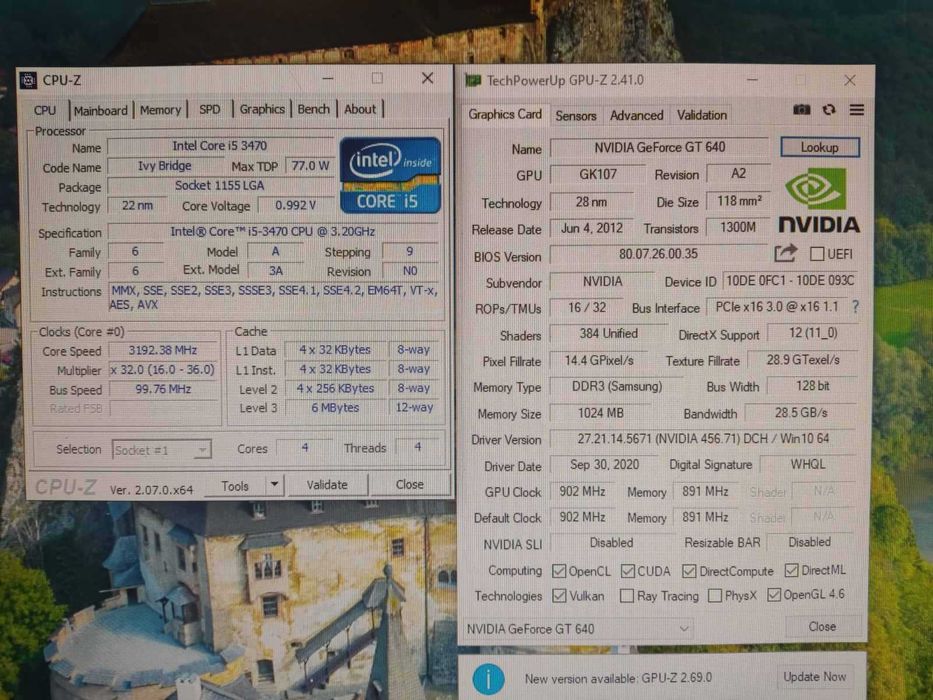Screen dimensions: 933x700
Task: Select Graphics Card tab in GPU-Z
Action: pos(505,114)
